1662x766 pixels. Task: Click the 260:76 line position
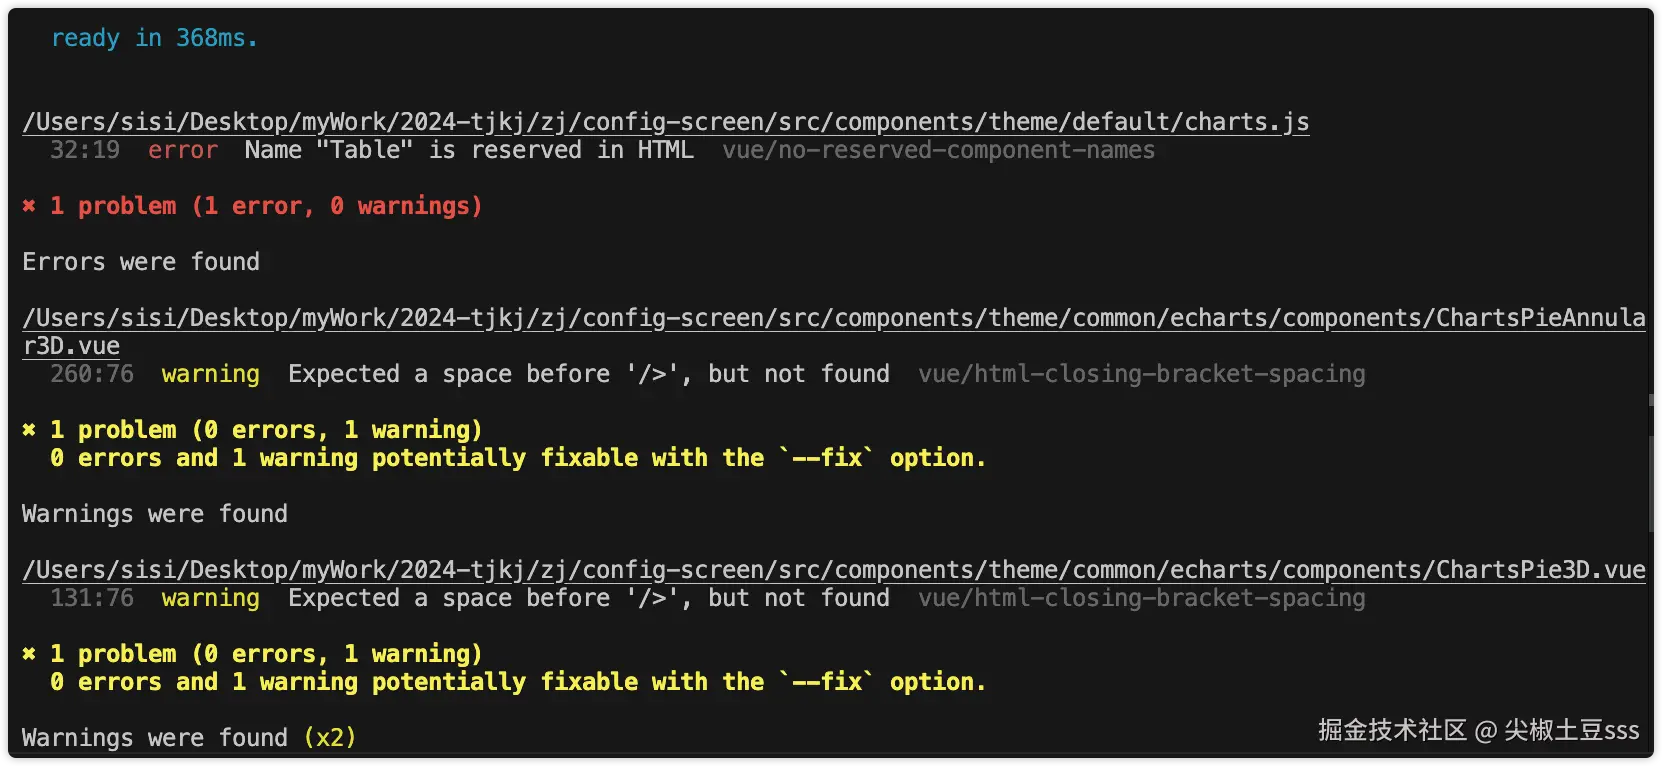pos(92,374)
